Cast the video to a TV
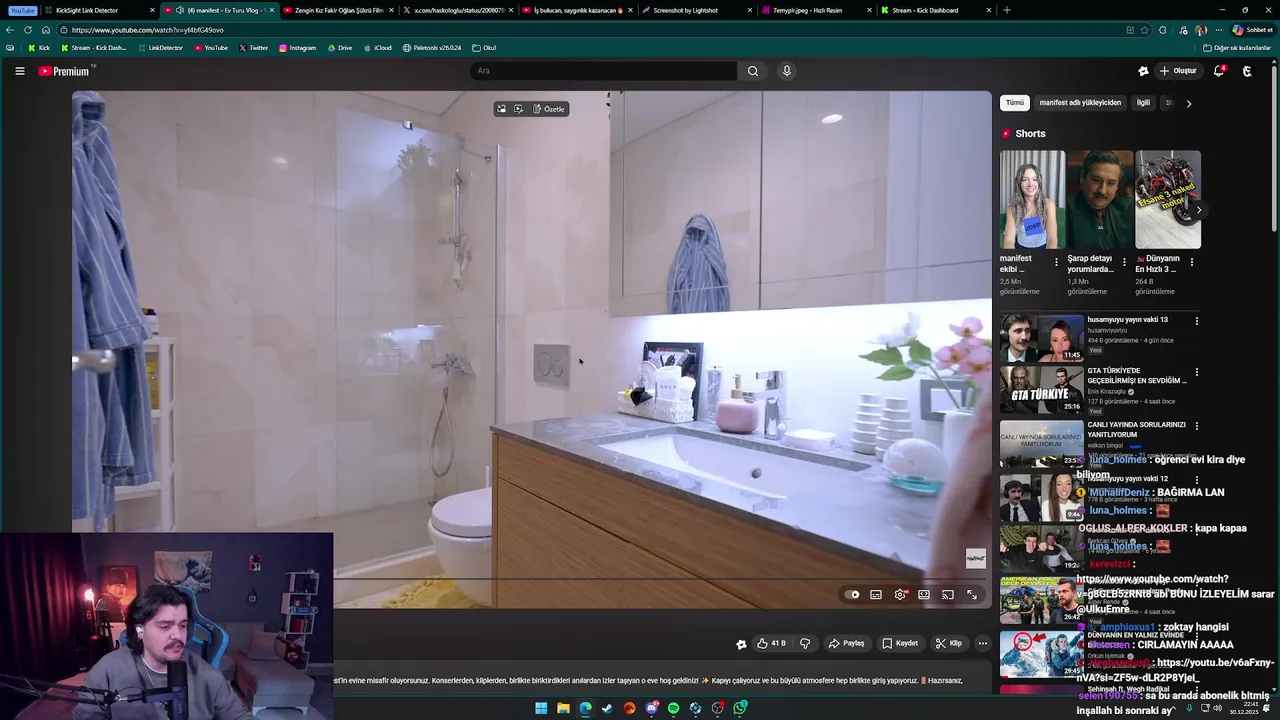The image size is (1280, 720). tap(947, 594)
